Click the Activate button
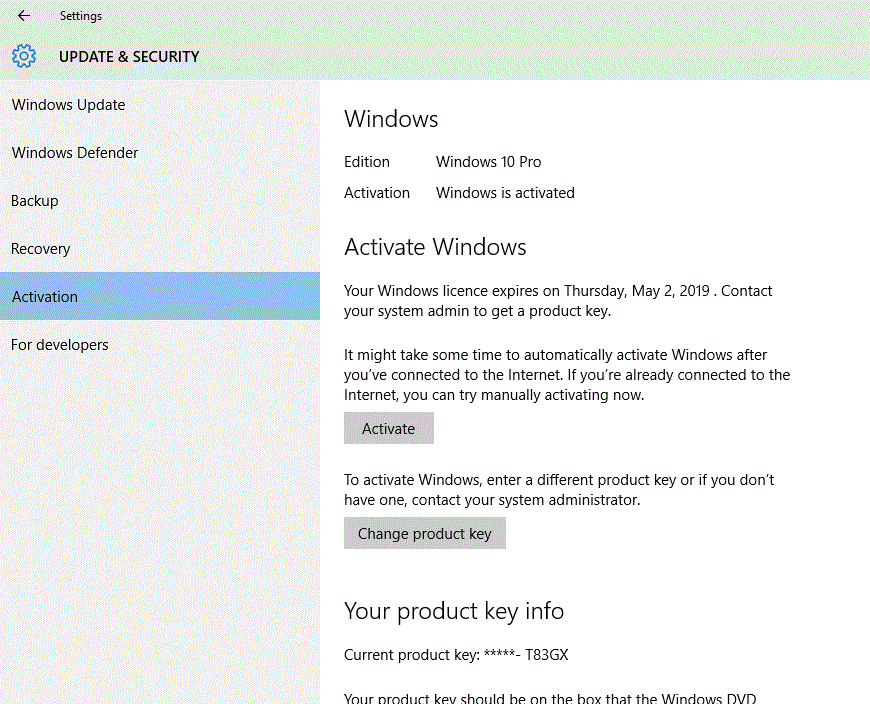This screenshot has width=870, height=704. (x=388, y=428)
